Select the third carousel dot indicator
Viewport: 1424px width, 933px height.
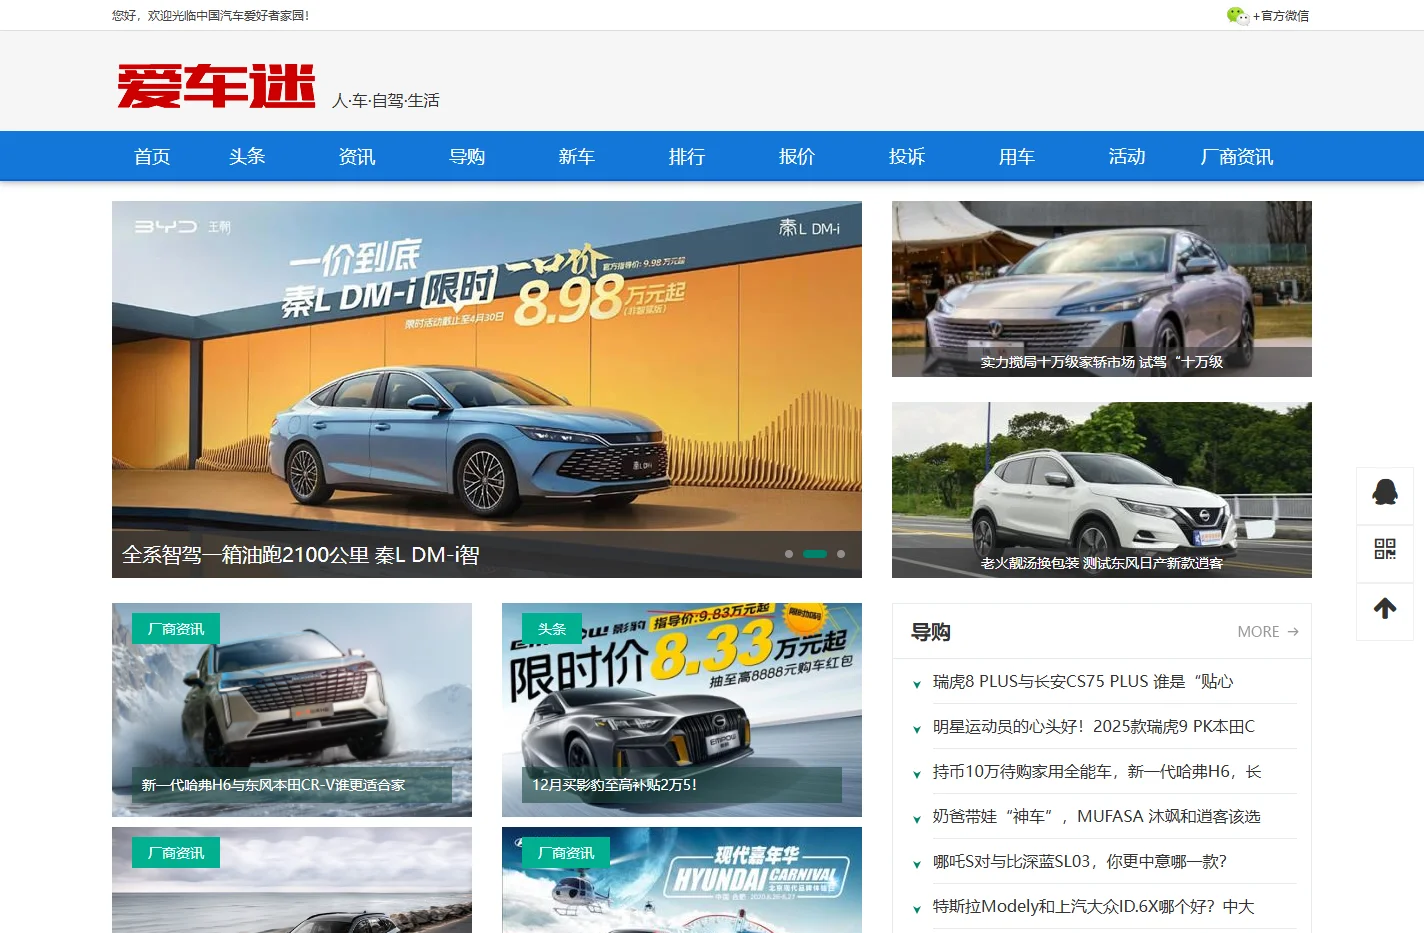tap(841, 554)
